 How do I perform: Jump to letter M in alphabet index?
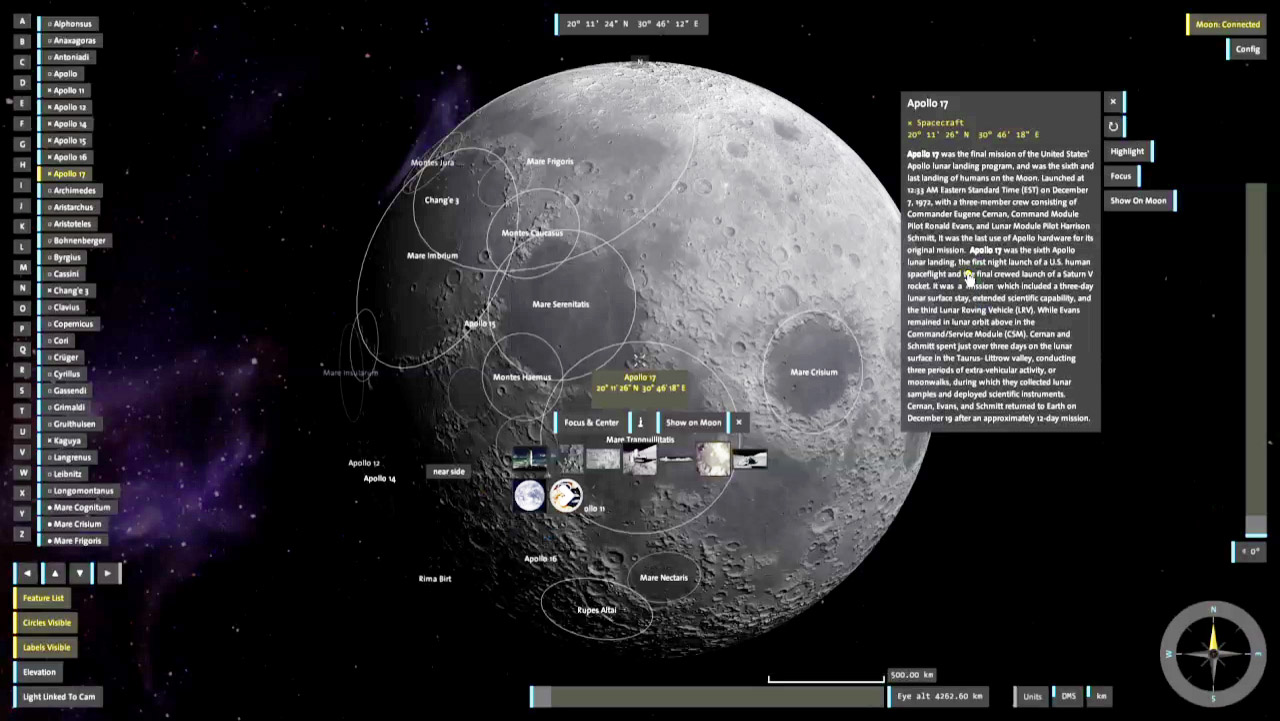22,267
